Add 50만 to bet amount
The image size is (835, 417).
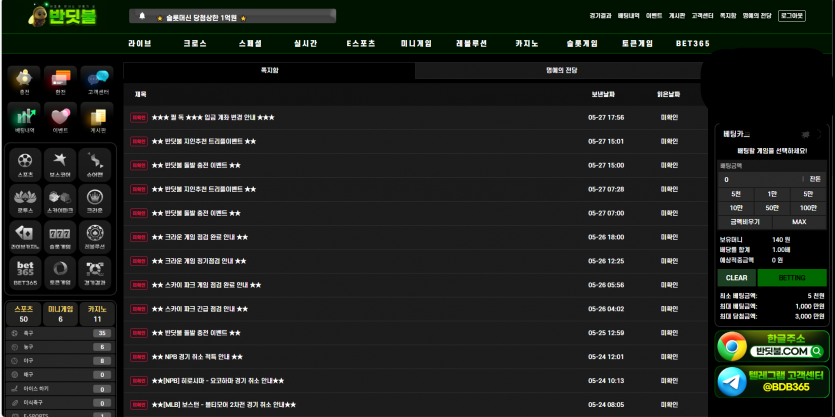coord(772,208)
